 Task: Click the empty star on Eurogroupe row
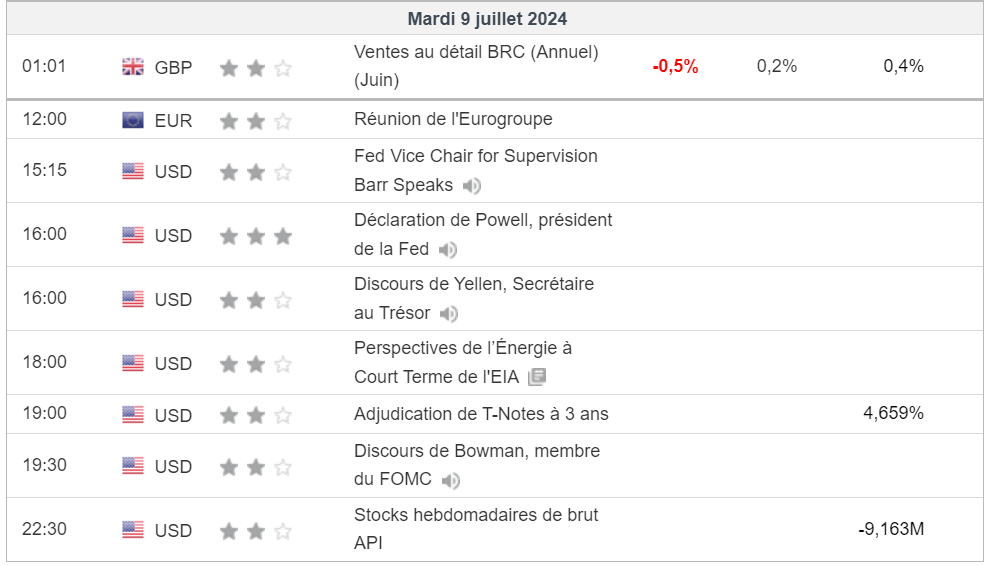tap(283, 121)
